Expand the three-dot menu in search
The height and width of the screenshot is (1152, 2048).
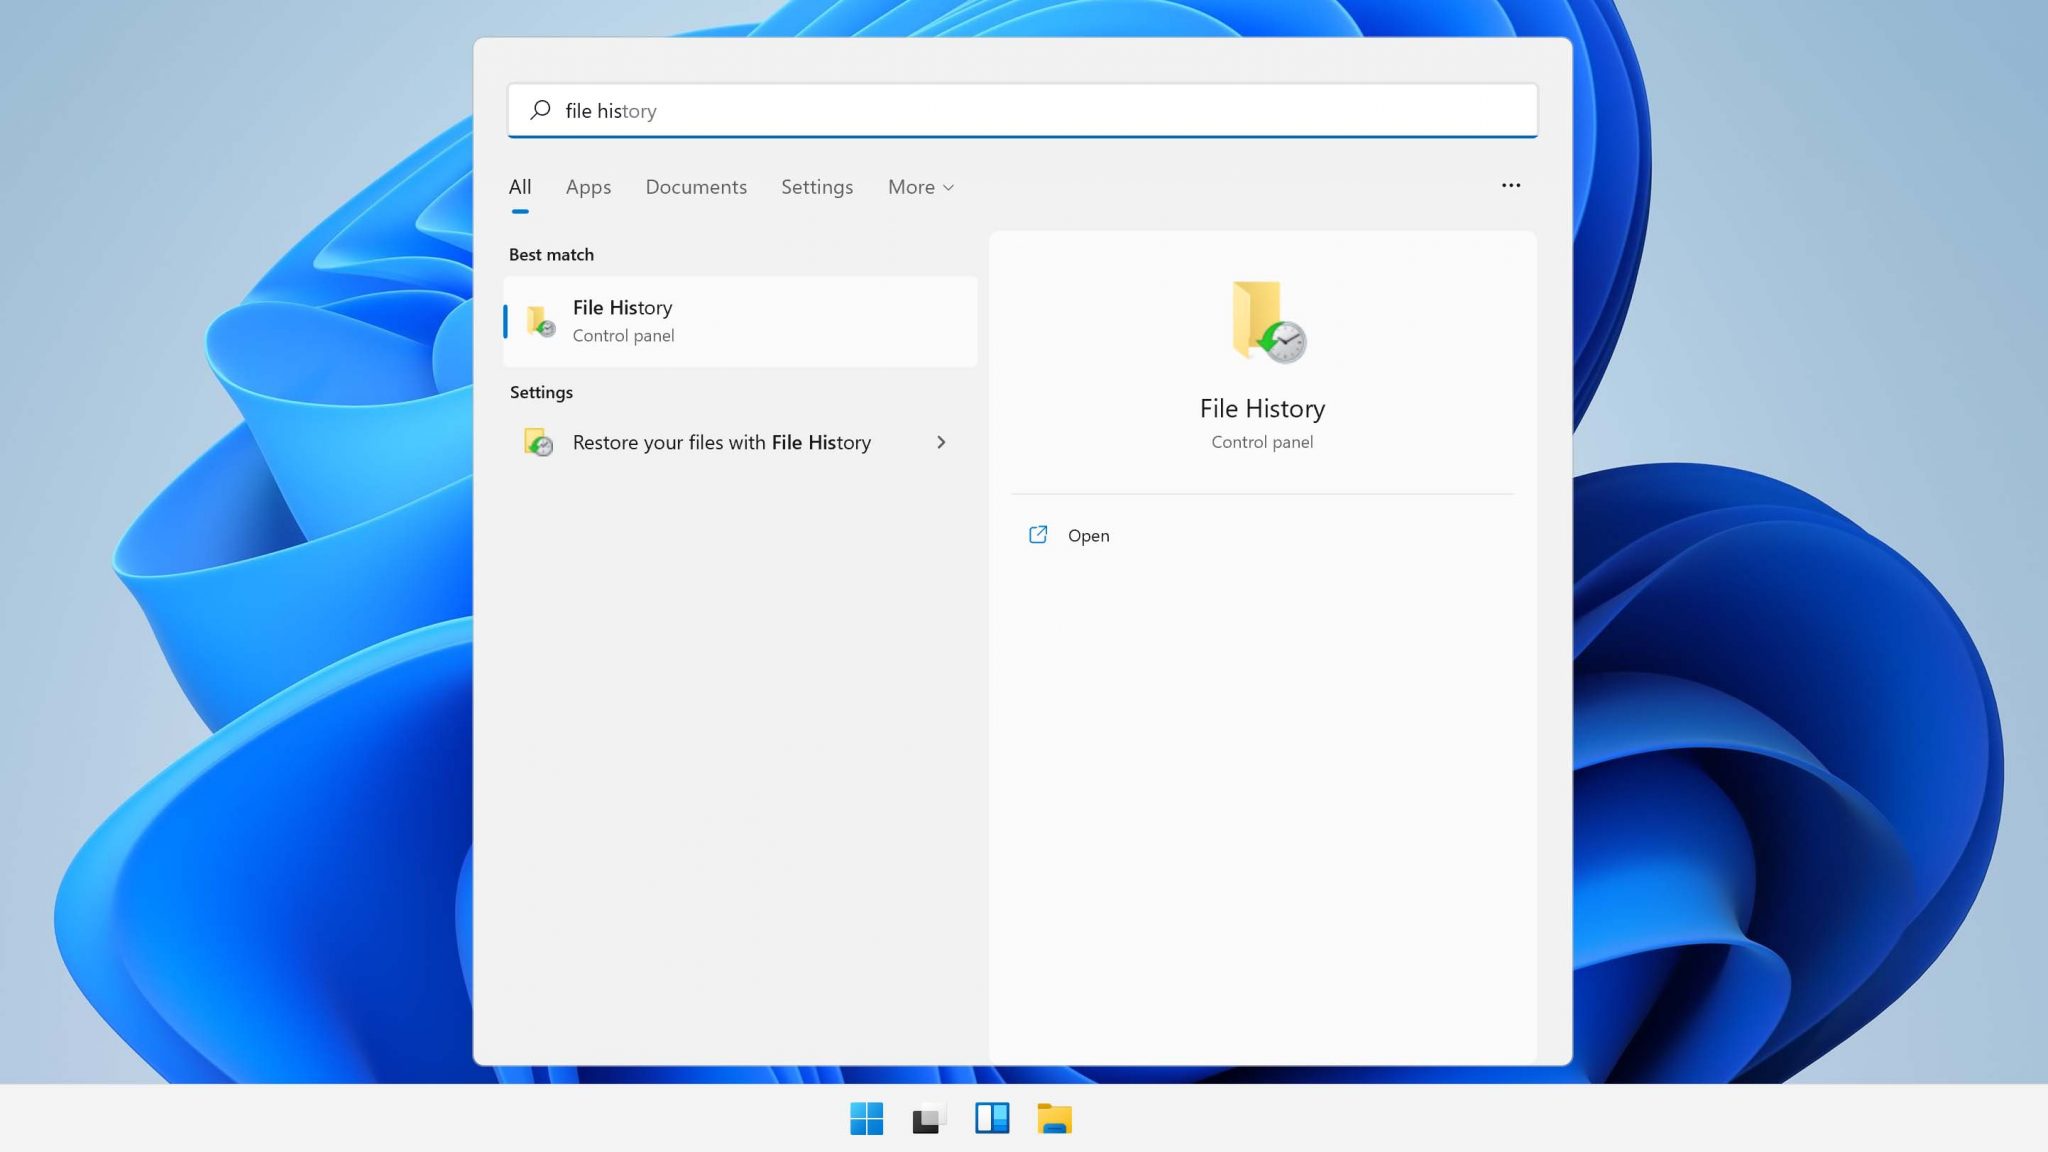(x=1511, y=186)
